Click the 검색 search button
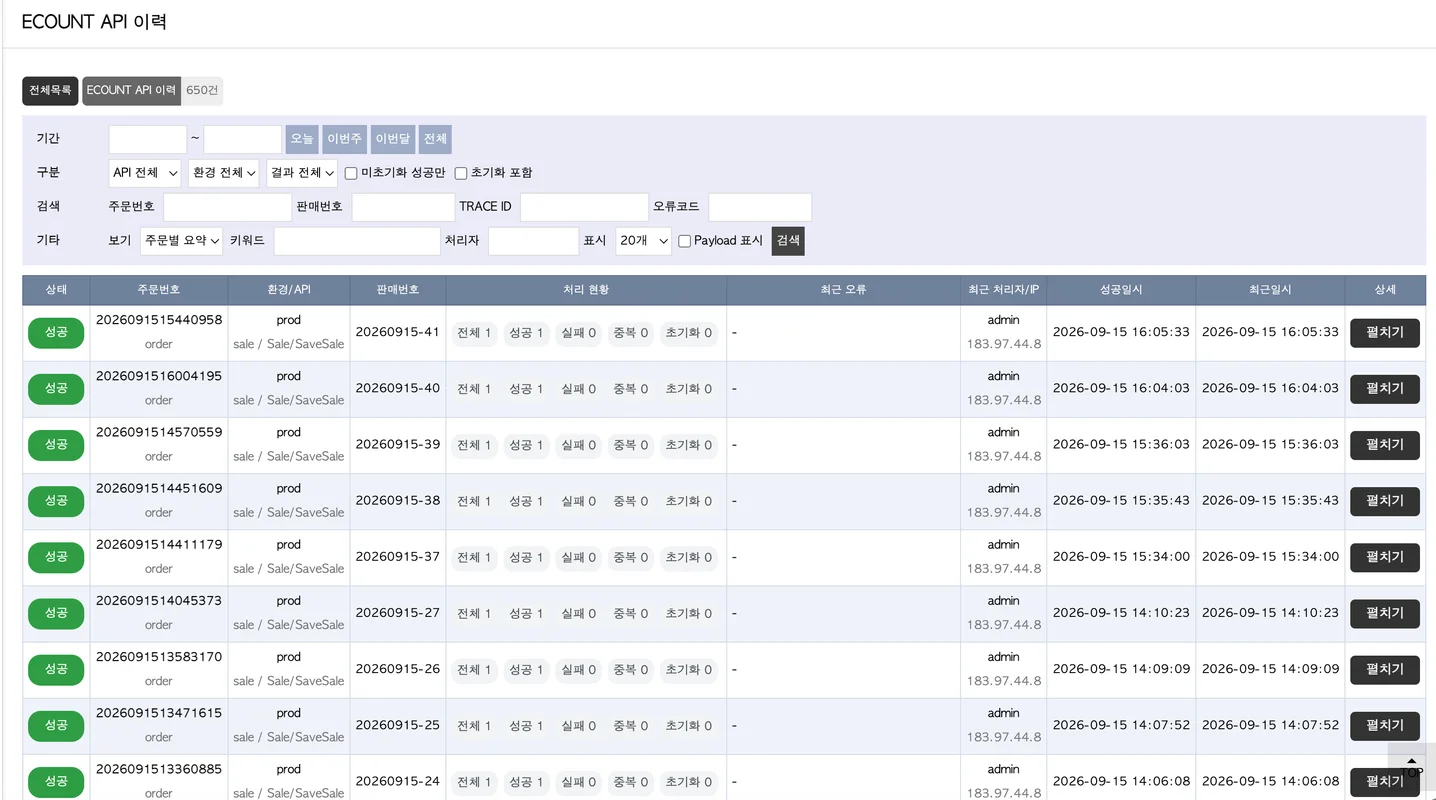1436x800 pixels. 788,241
